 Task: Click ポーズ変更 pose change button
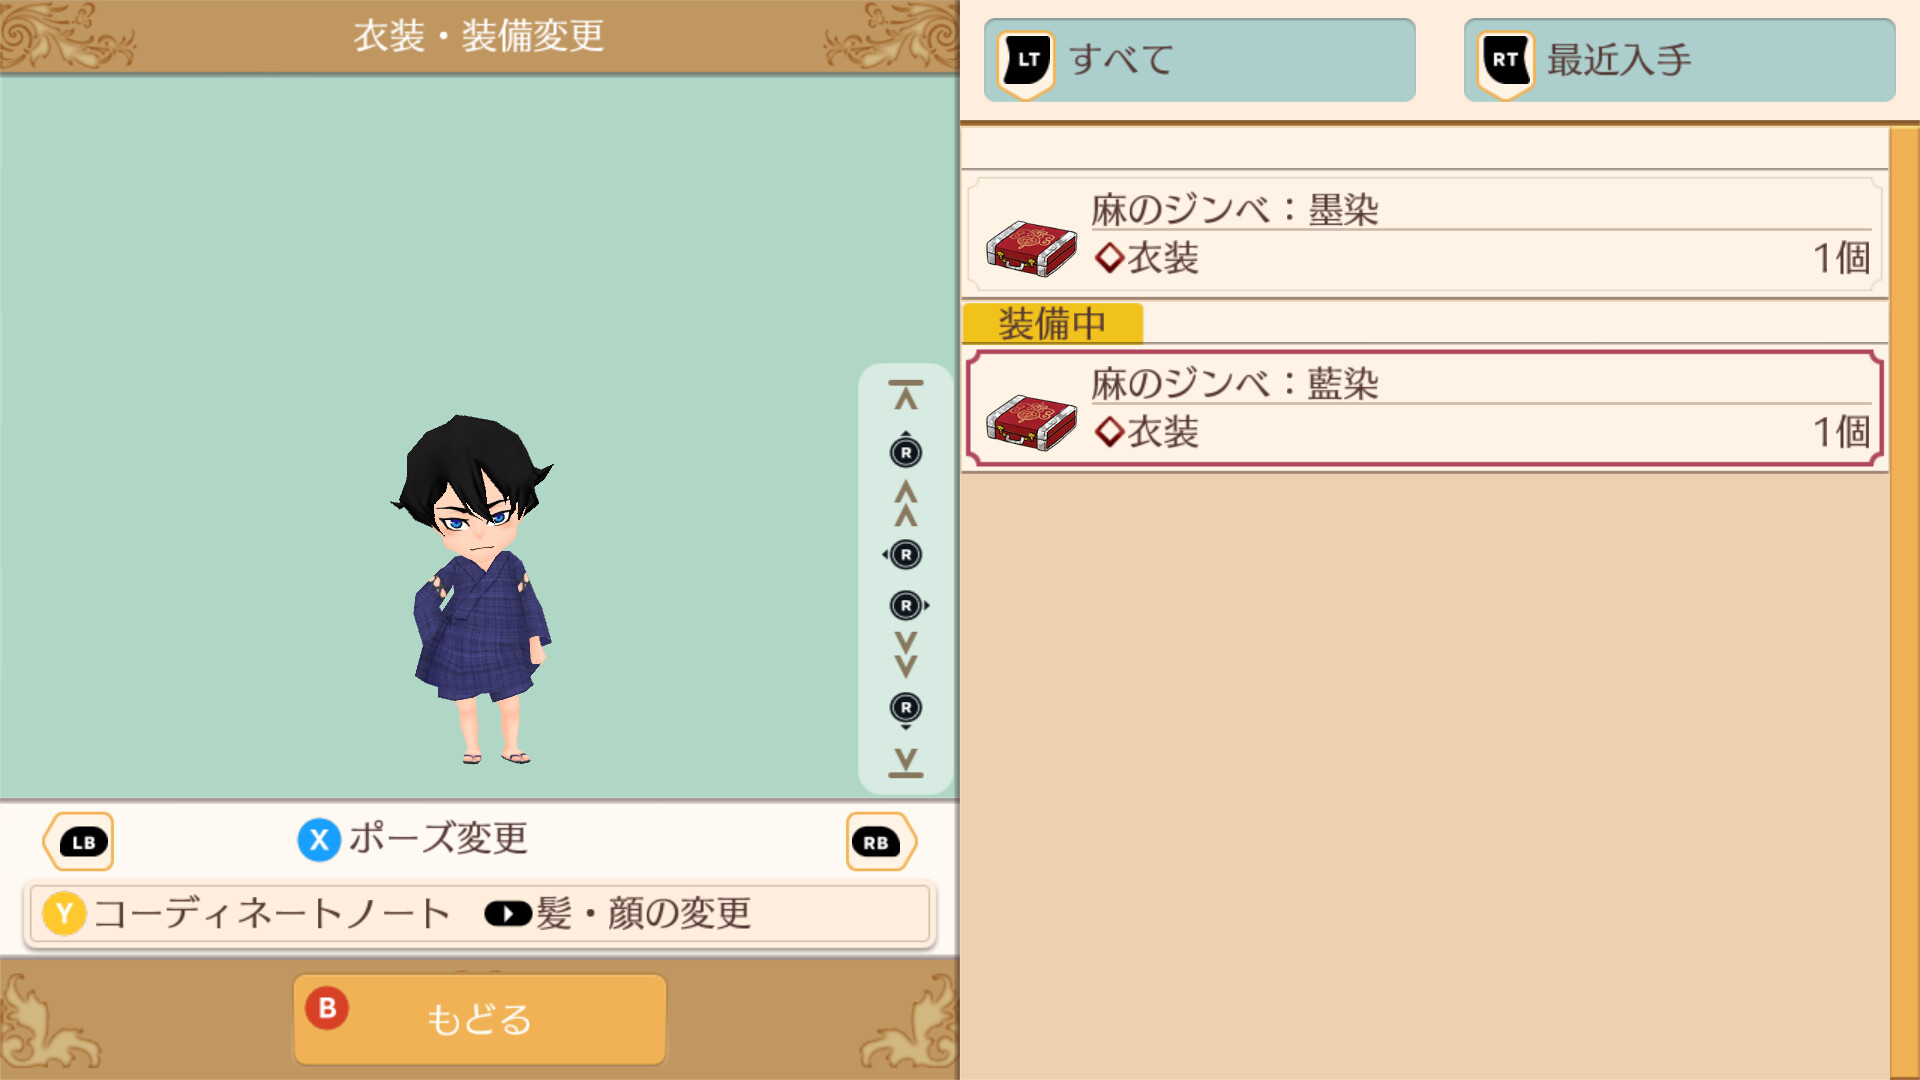pyautogui.click(x=413, y=839)
